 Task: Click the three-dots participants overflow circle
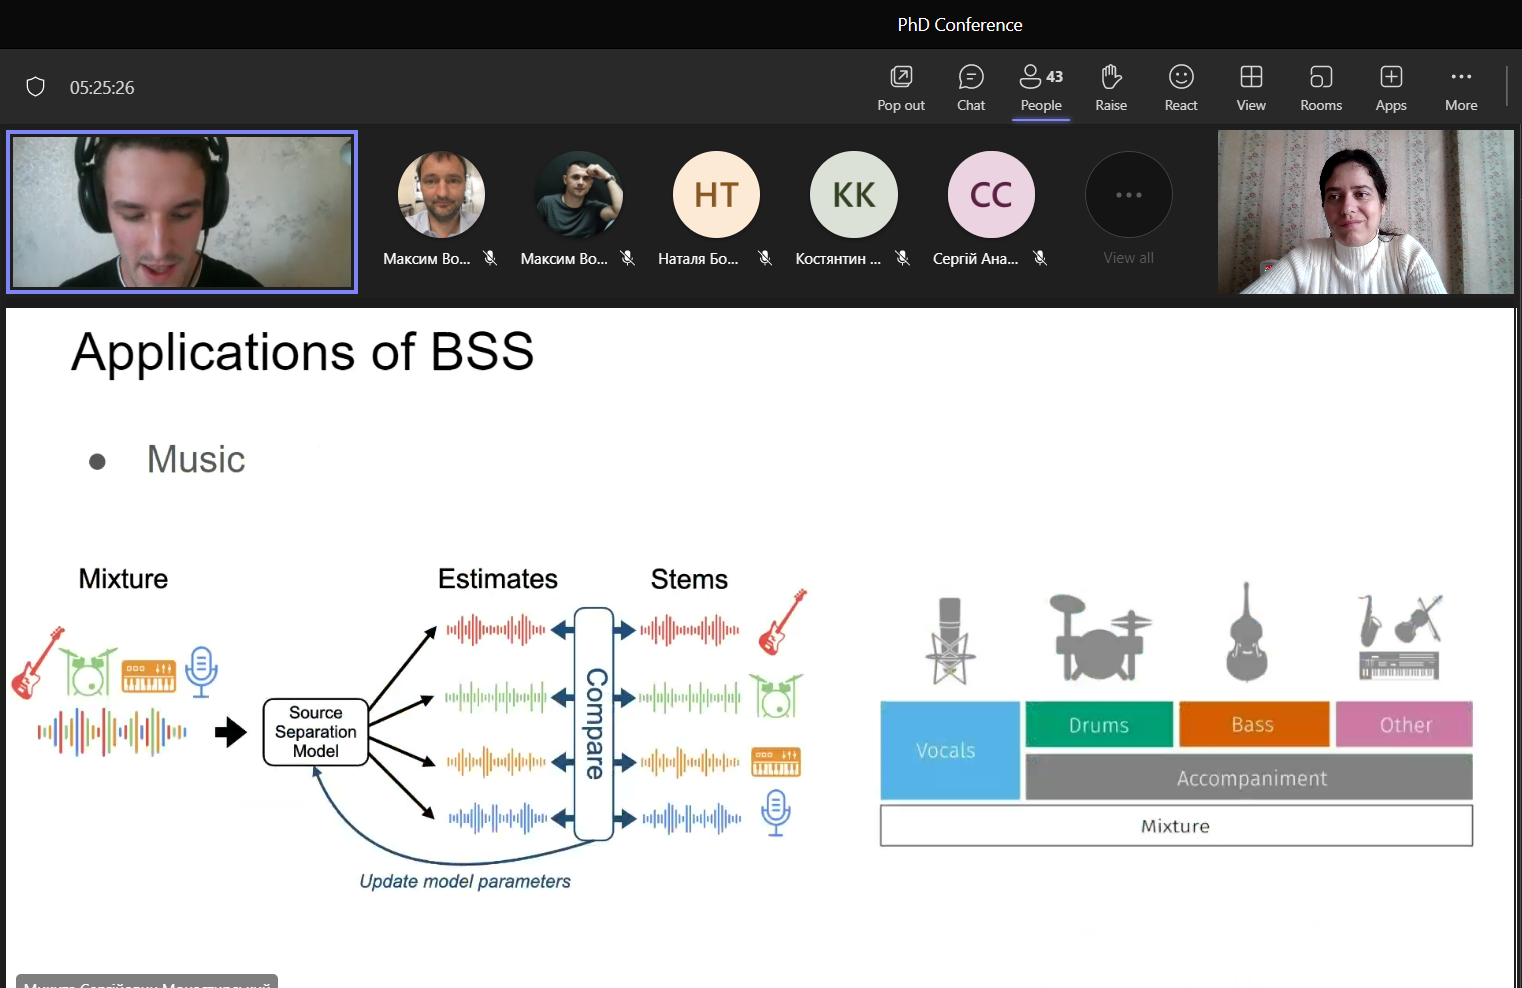pos(1128,195)
